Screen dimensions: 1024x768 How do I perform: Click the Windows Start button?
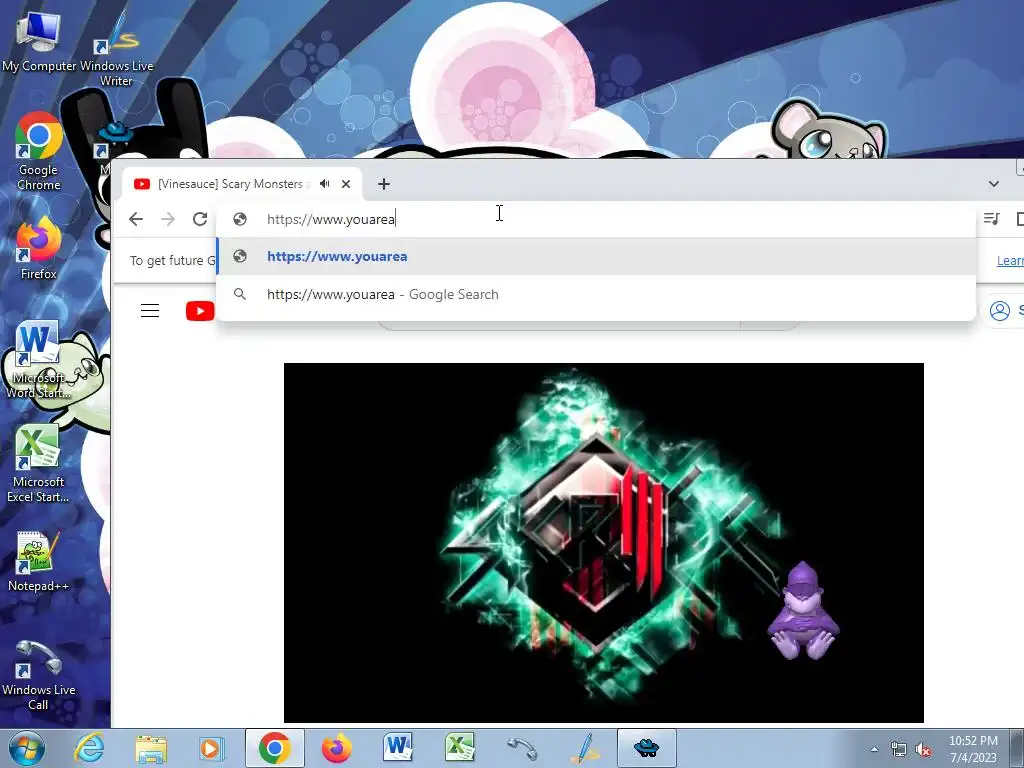tap(27, 748)
